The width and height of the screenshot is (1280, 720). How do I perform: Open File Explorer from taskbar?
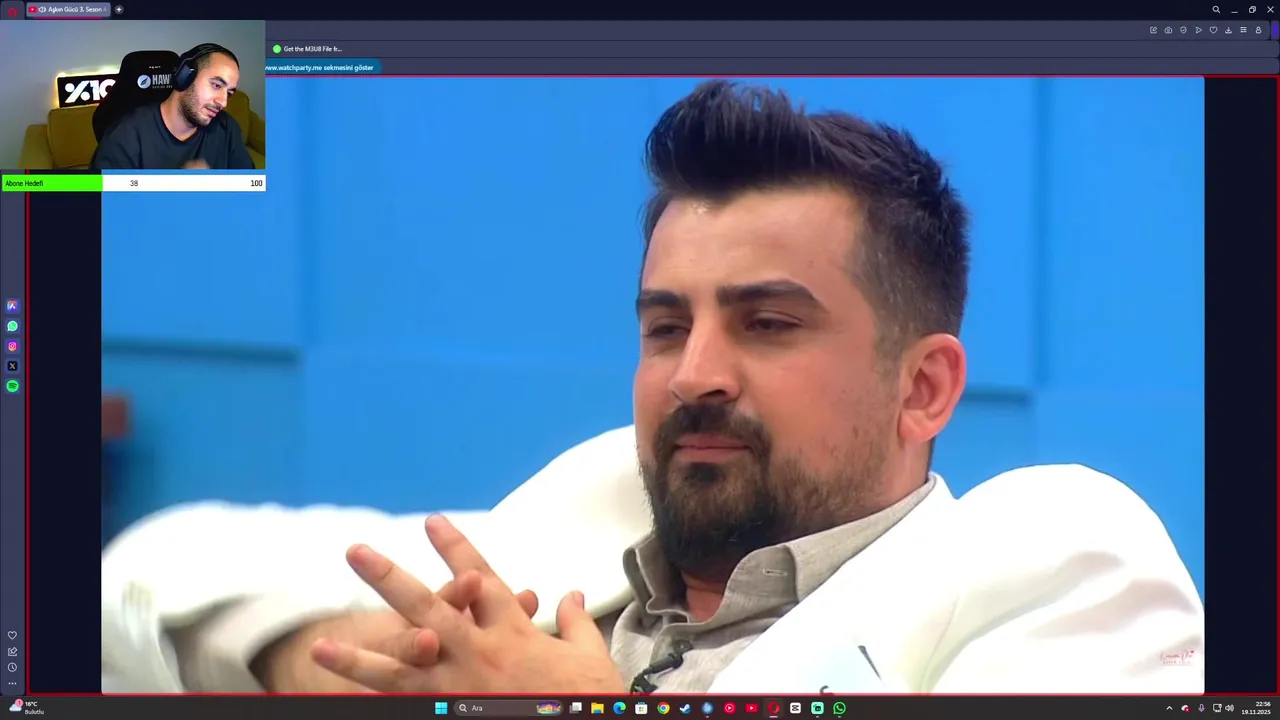click(x=597, y=708)
